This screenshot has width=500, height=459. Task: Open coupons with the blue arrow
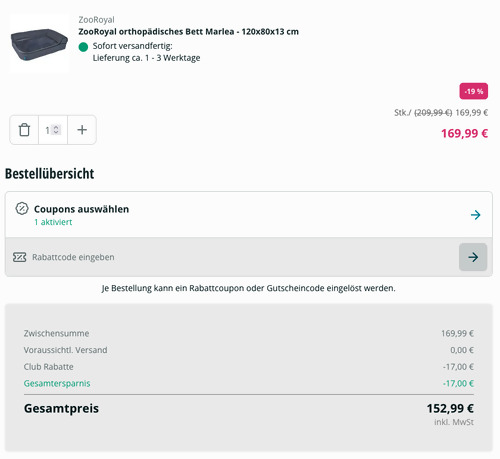476,215
